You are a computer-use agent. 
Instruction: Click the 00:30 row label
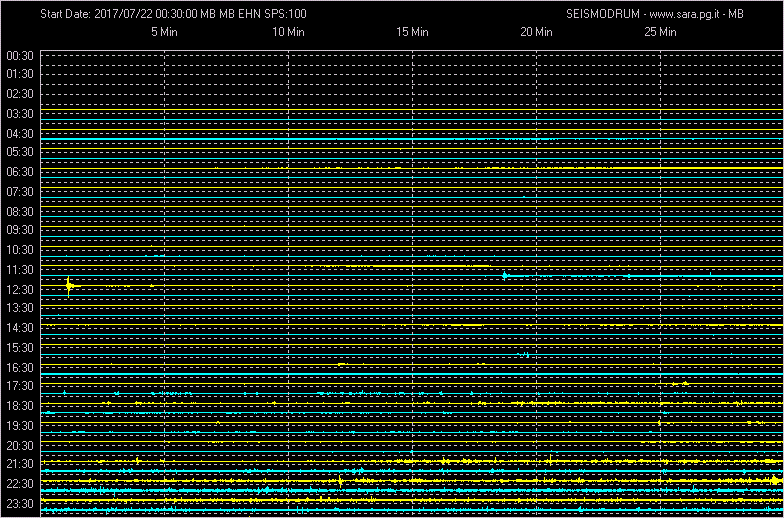click(x=21, y=55)
